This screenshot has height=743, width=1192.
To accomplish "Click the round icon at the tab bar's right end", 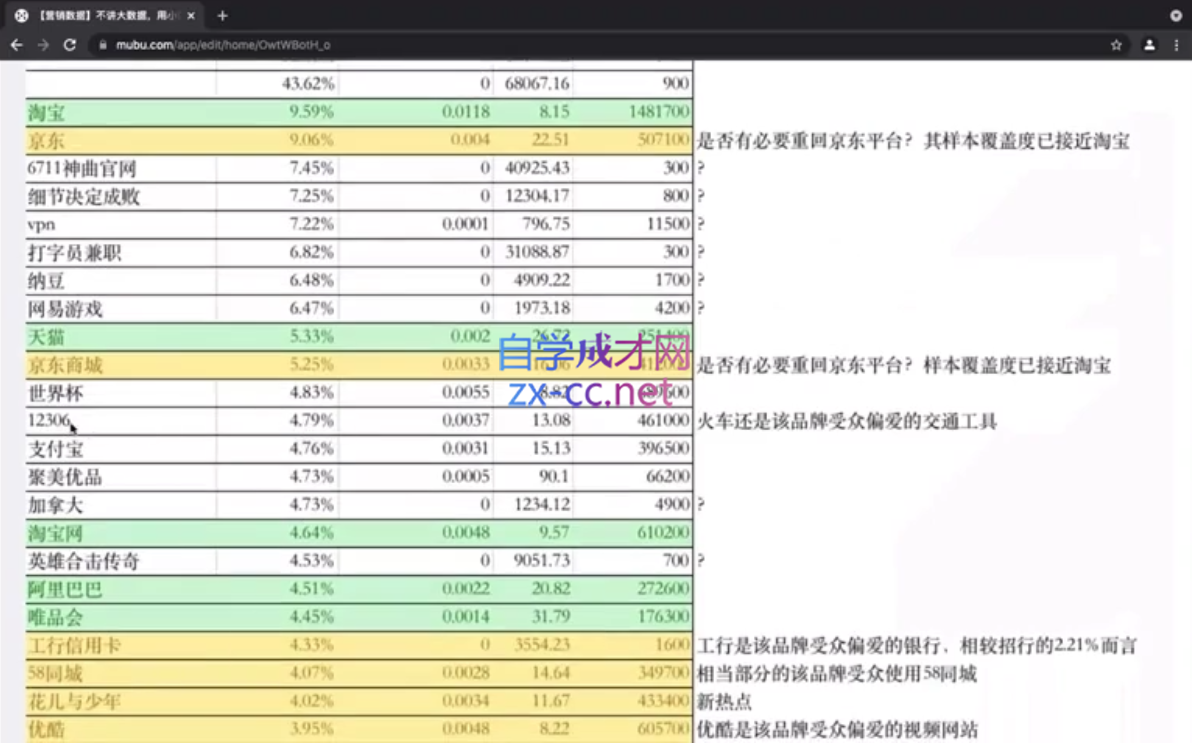I will (1176, 15).
